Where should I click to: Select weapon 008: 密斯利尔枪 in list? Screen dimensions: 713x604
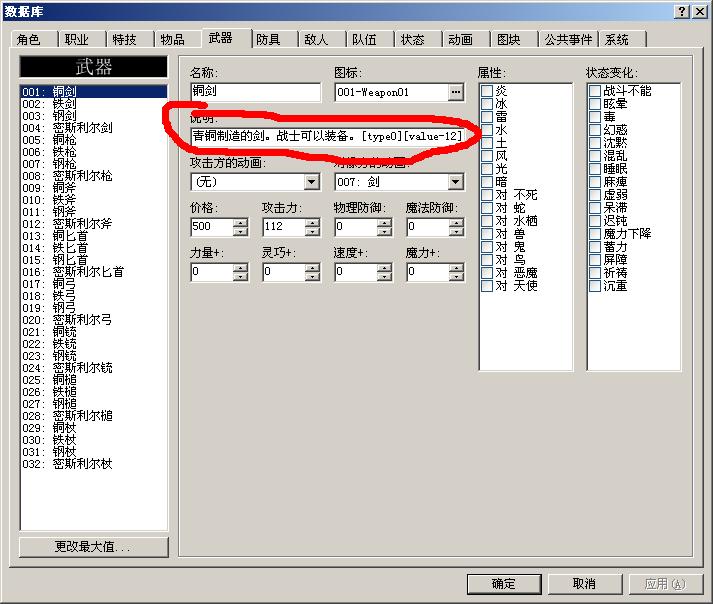pyautogui.click(x=94, y=176)
